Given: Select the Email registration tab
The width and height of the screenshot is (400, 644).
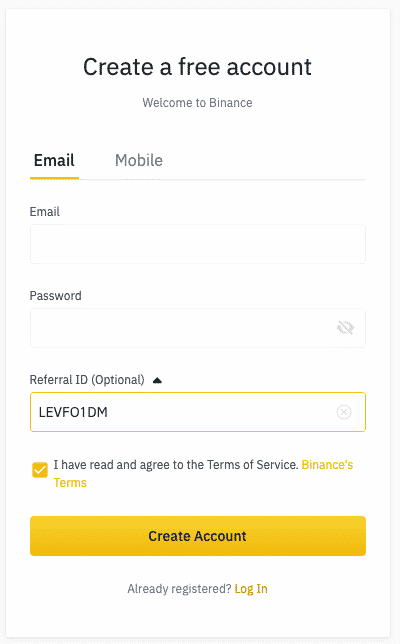Looking at the screenshot, I should pyautogui.click(x=54, y=160).
